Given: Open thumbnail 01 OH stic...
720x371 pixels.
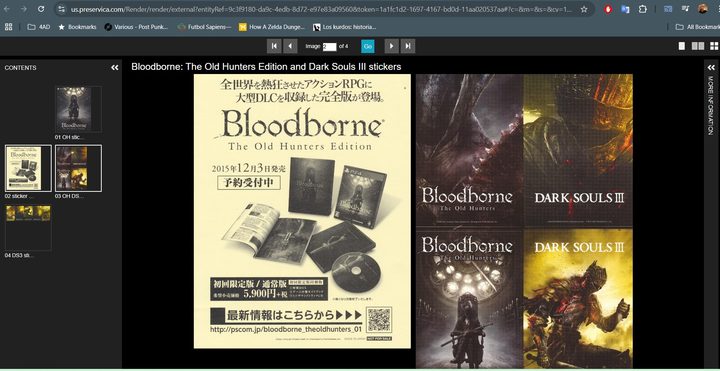Looking at the screenshot, I should click(78, 109).
